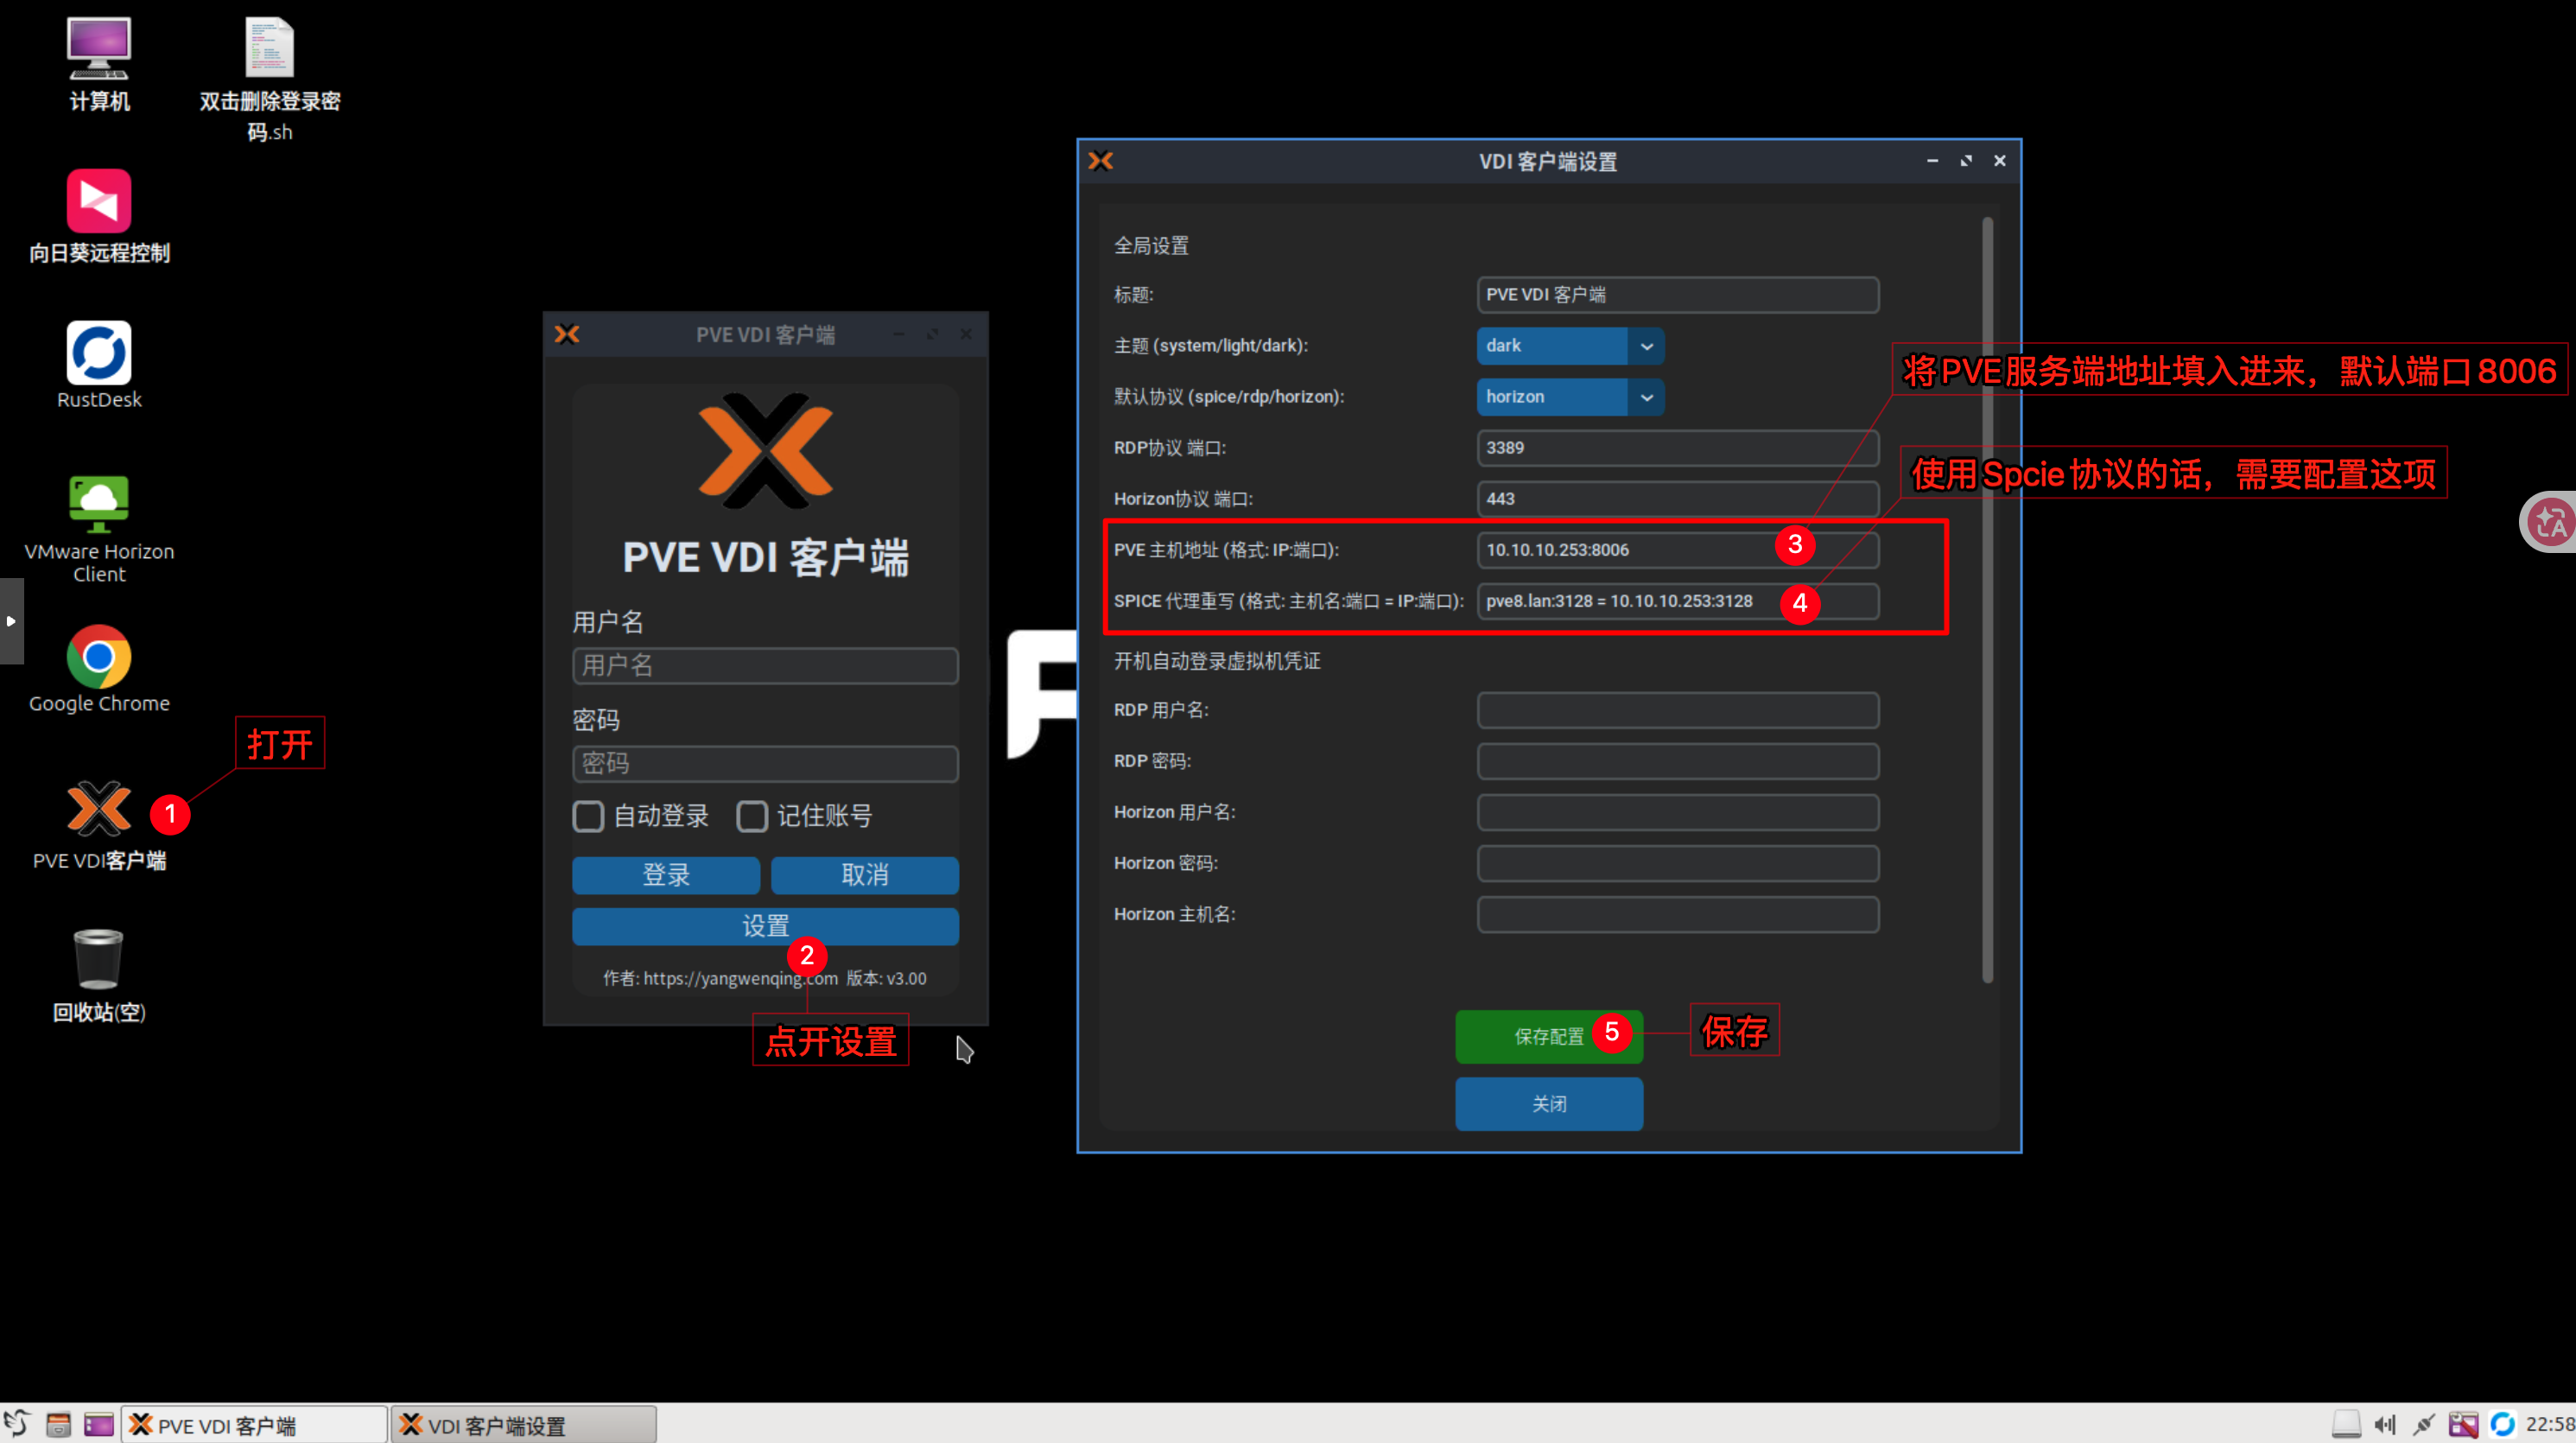
Task: Select the Google Chrome desktop icon
Action: click(99, 669)
